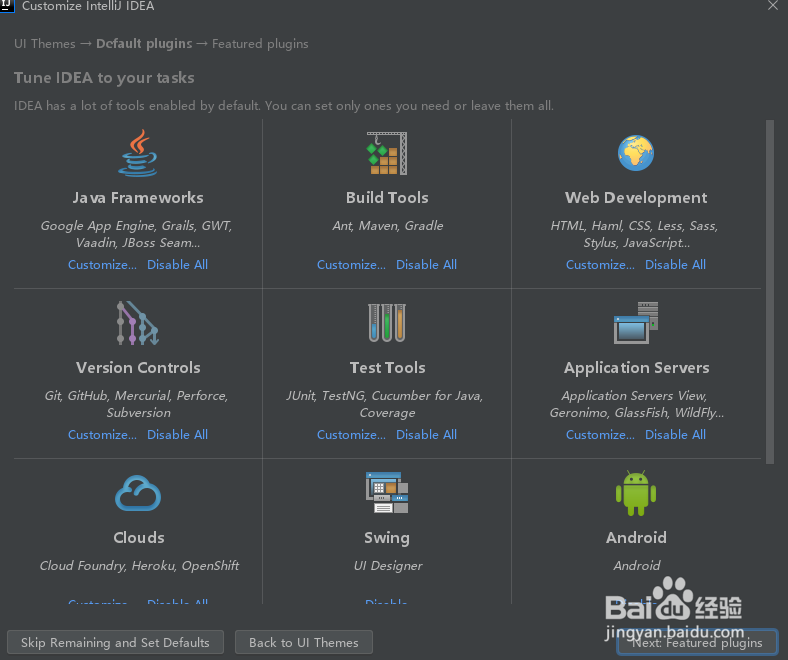Click the Version Controls branches icon
Viewport: 788px width, 660px height.
coord(138,323)
